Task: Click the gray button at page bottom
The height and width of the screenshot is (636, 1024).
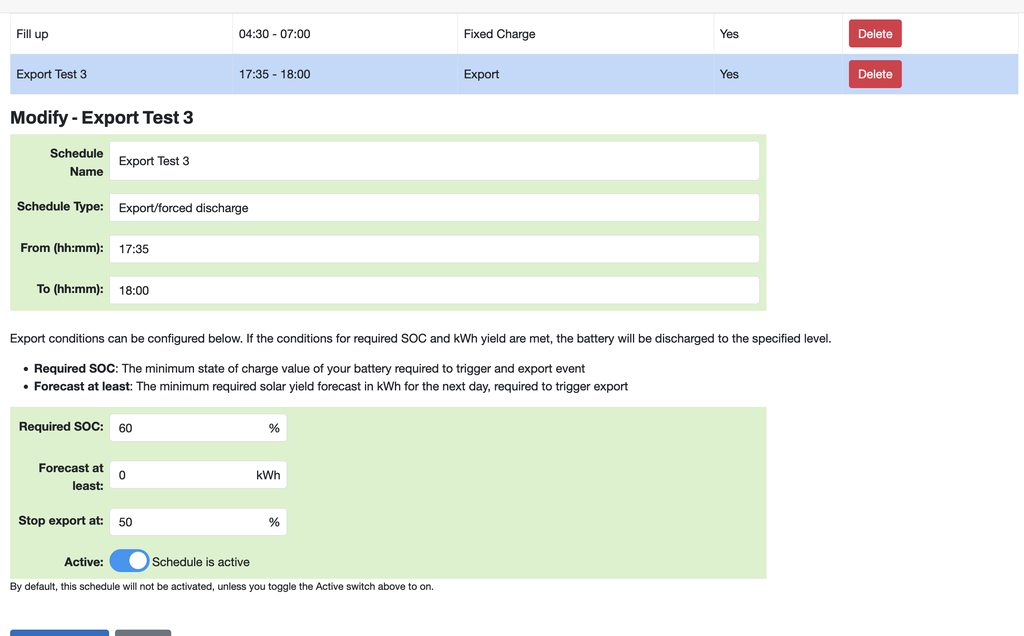Action: 142,632
